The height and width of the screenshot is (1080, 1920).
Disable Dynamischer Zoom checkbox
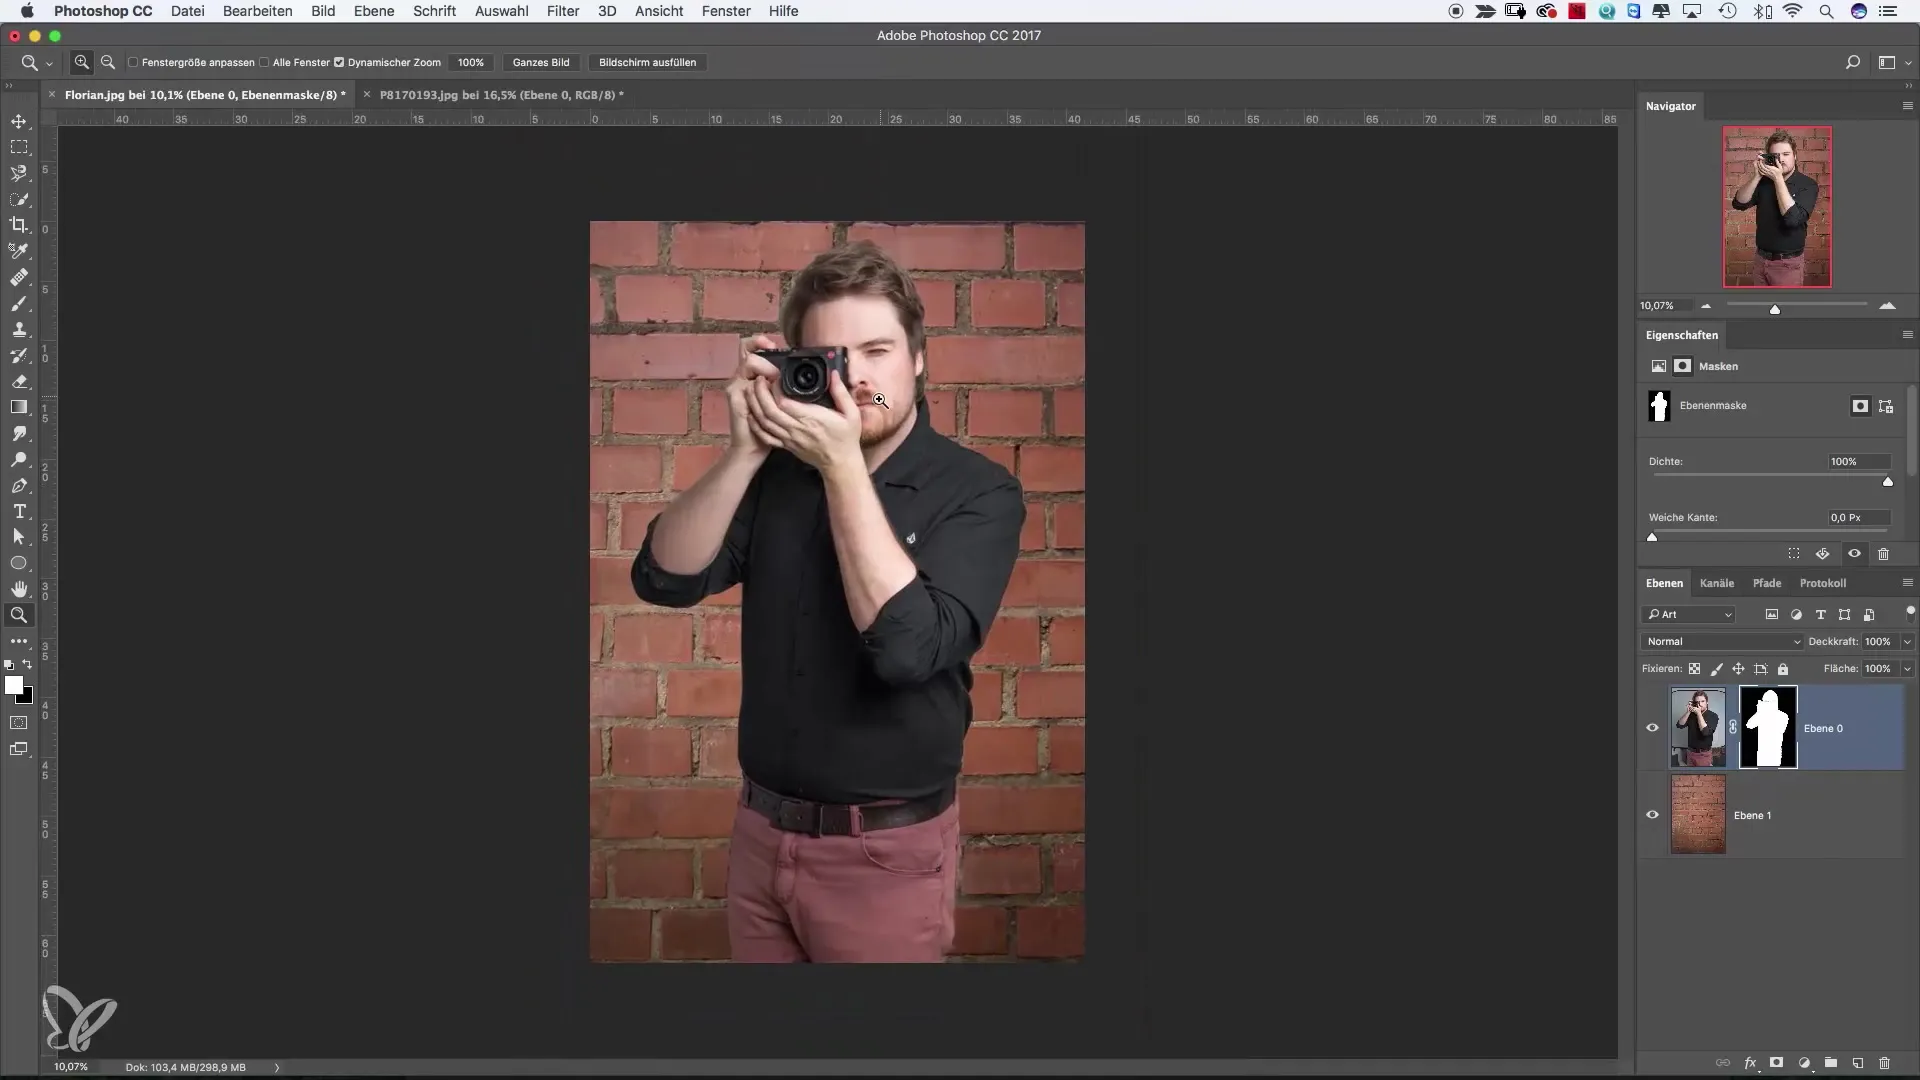pos(339,62)
